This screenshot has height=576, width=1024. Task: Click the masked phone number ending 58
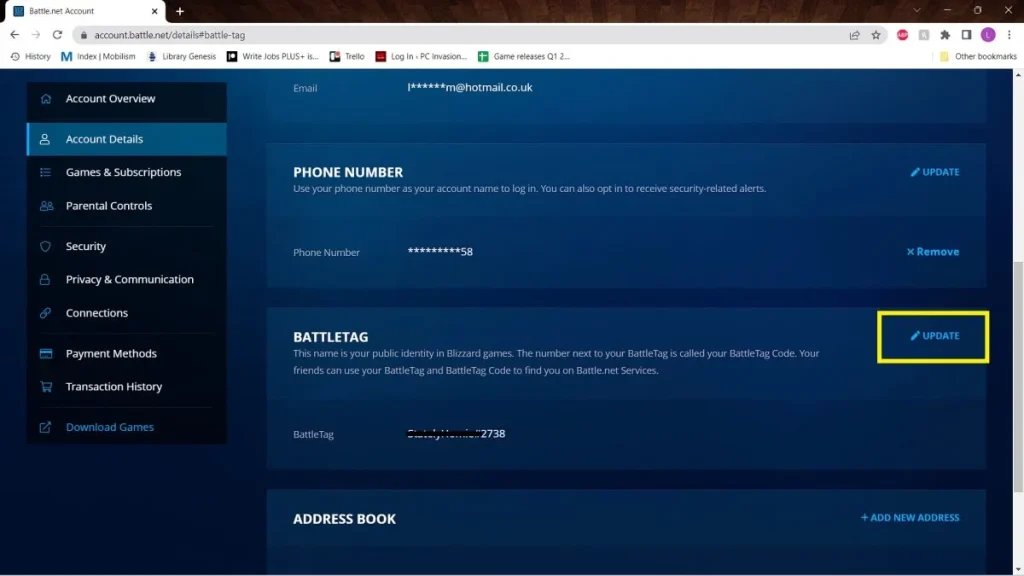tap(440, 251)
